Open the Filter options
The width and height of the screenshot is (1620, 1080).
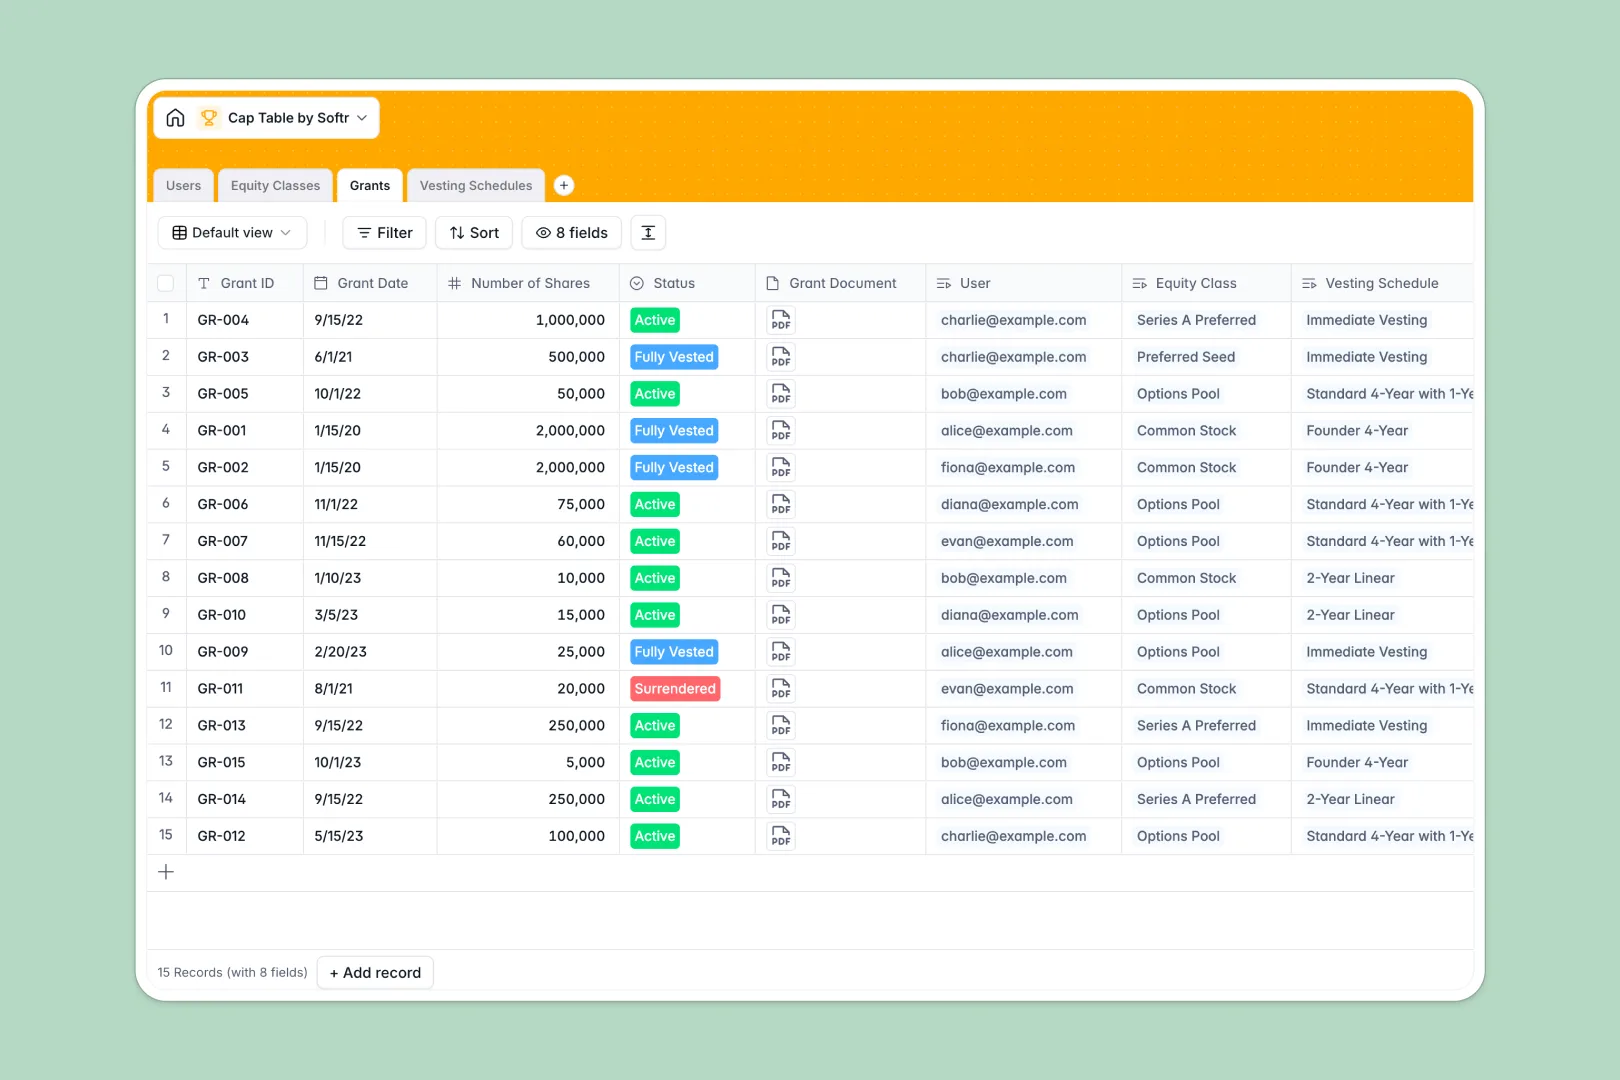point(384,232)
